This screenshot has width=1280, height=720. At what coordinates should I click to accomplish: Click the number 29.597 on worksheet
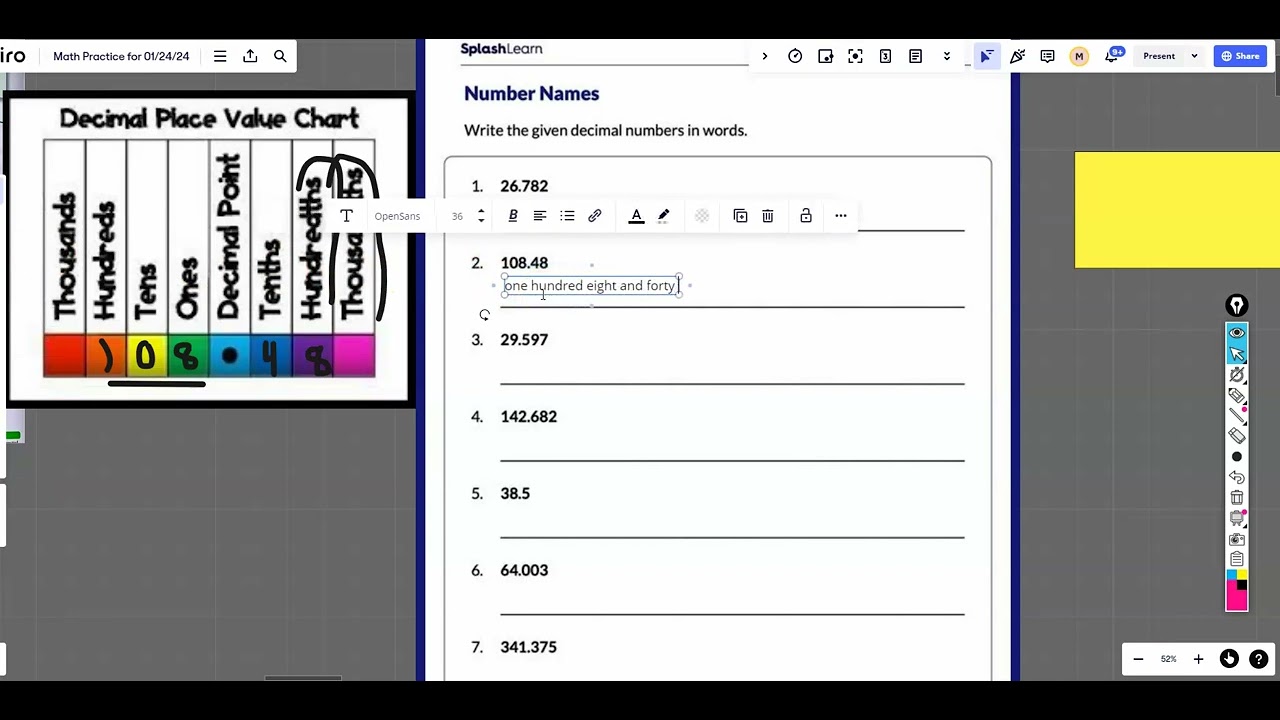click(524, 340)
